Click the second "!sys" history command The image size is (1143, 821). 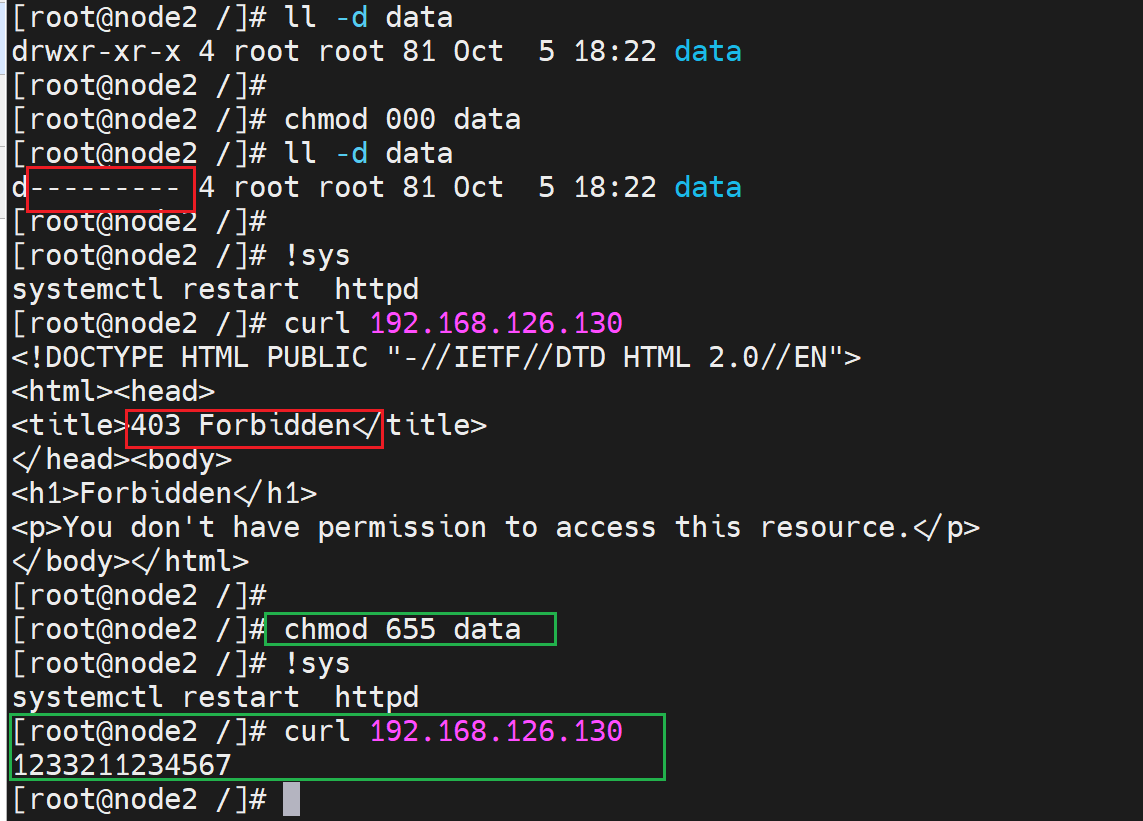[317, 663]
